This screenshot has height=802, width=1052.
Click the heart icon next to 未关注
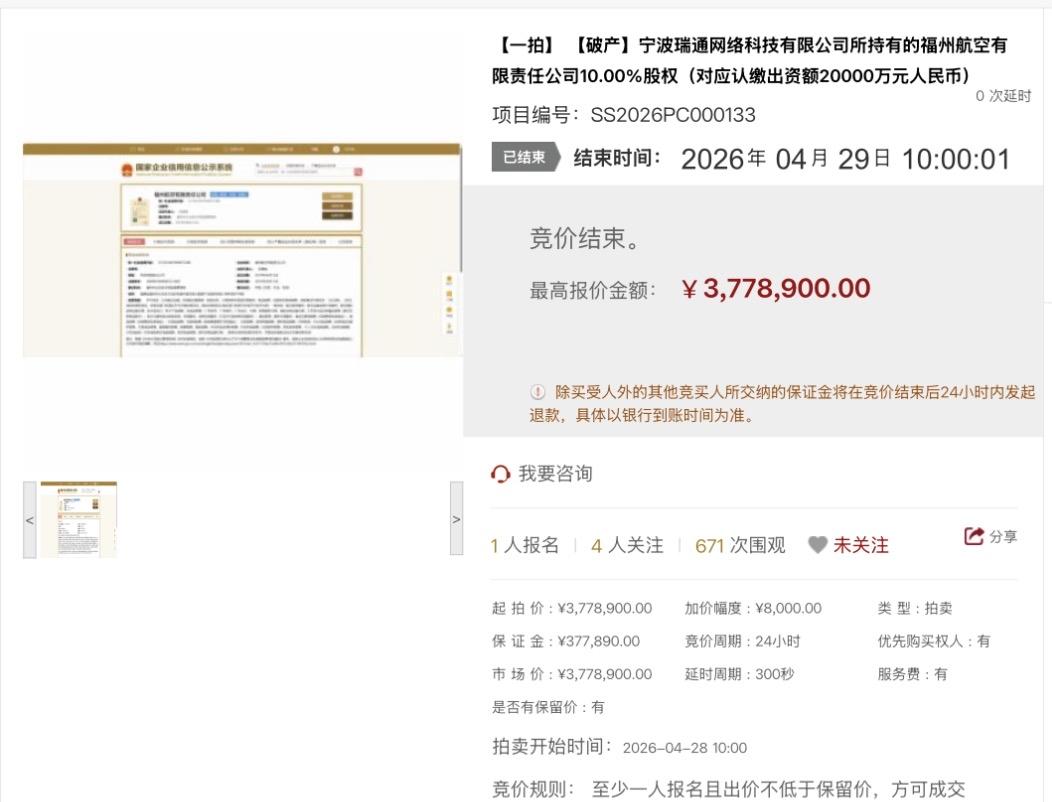tap(817, 545)
